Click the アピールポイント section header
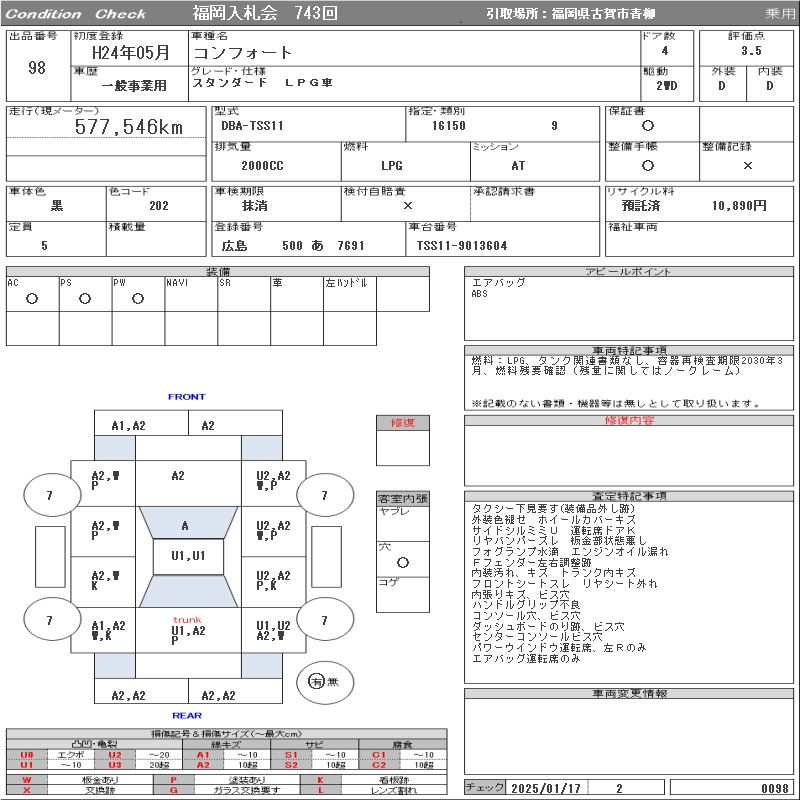 pyautogui.click(x=628, y=272)
